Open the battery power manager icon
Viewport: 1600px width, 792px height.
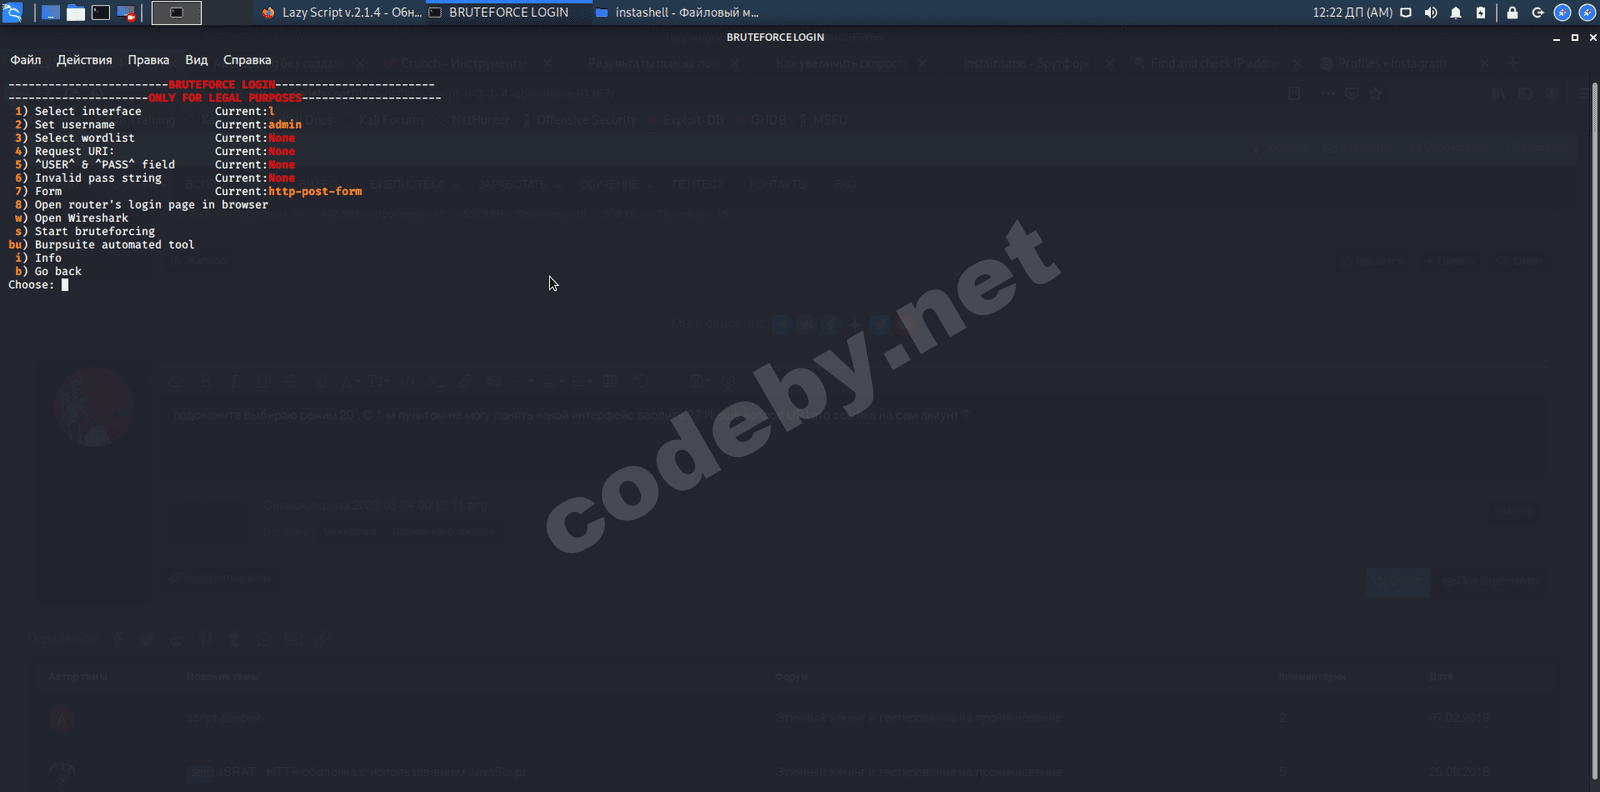1481,13
